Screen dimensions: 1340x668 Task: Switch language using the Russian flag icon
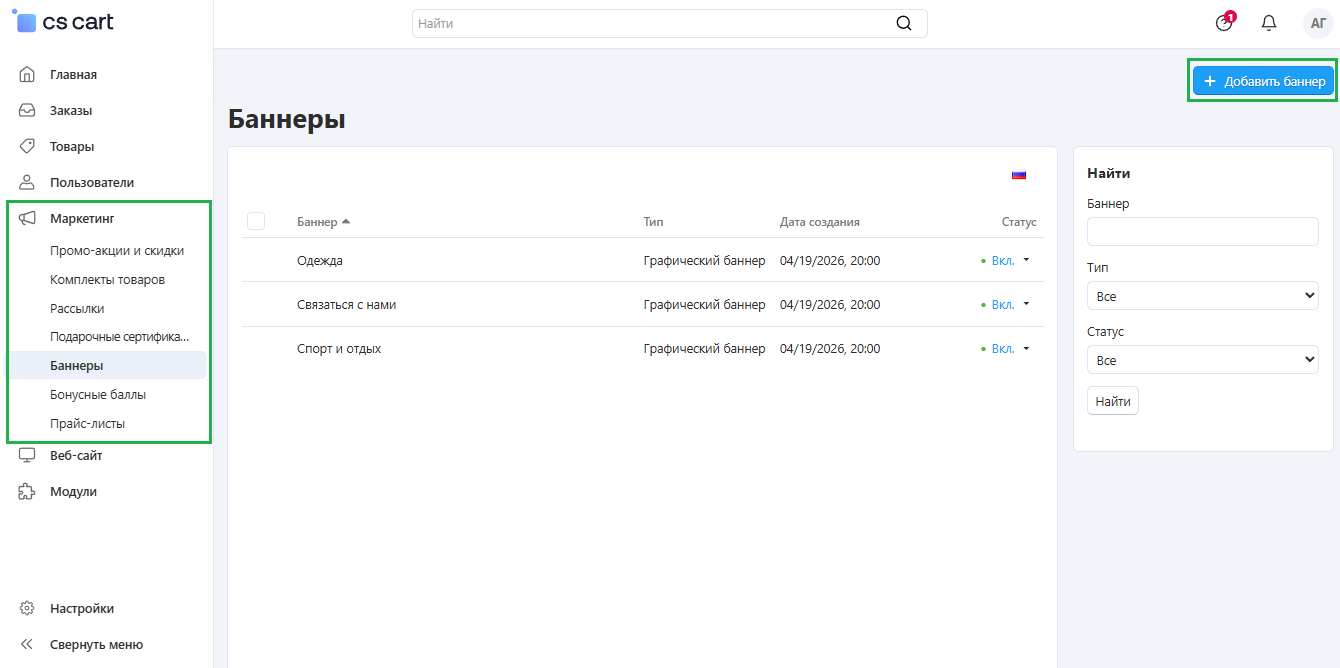(1018, 175)
